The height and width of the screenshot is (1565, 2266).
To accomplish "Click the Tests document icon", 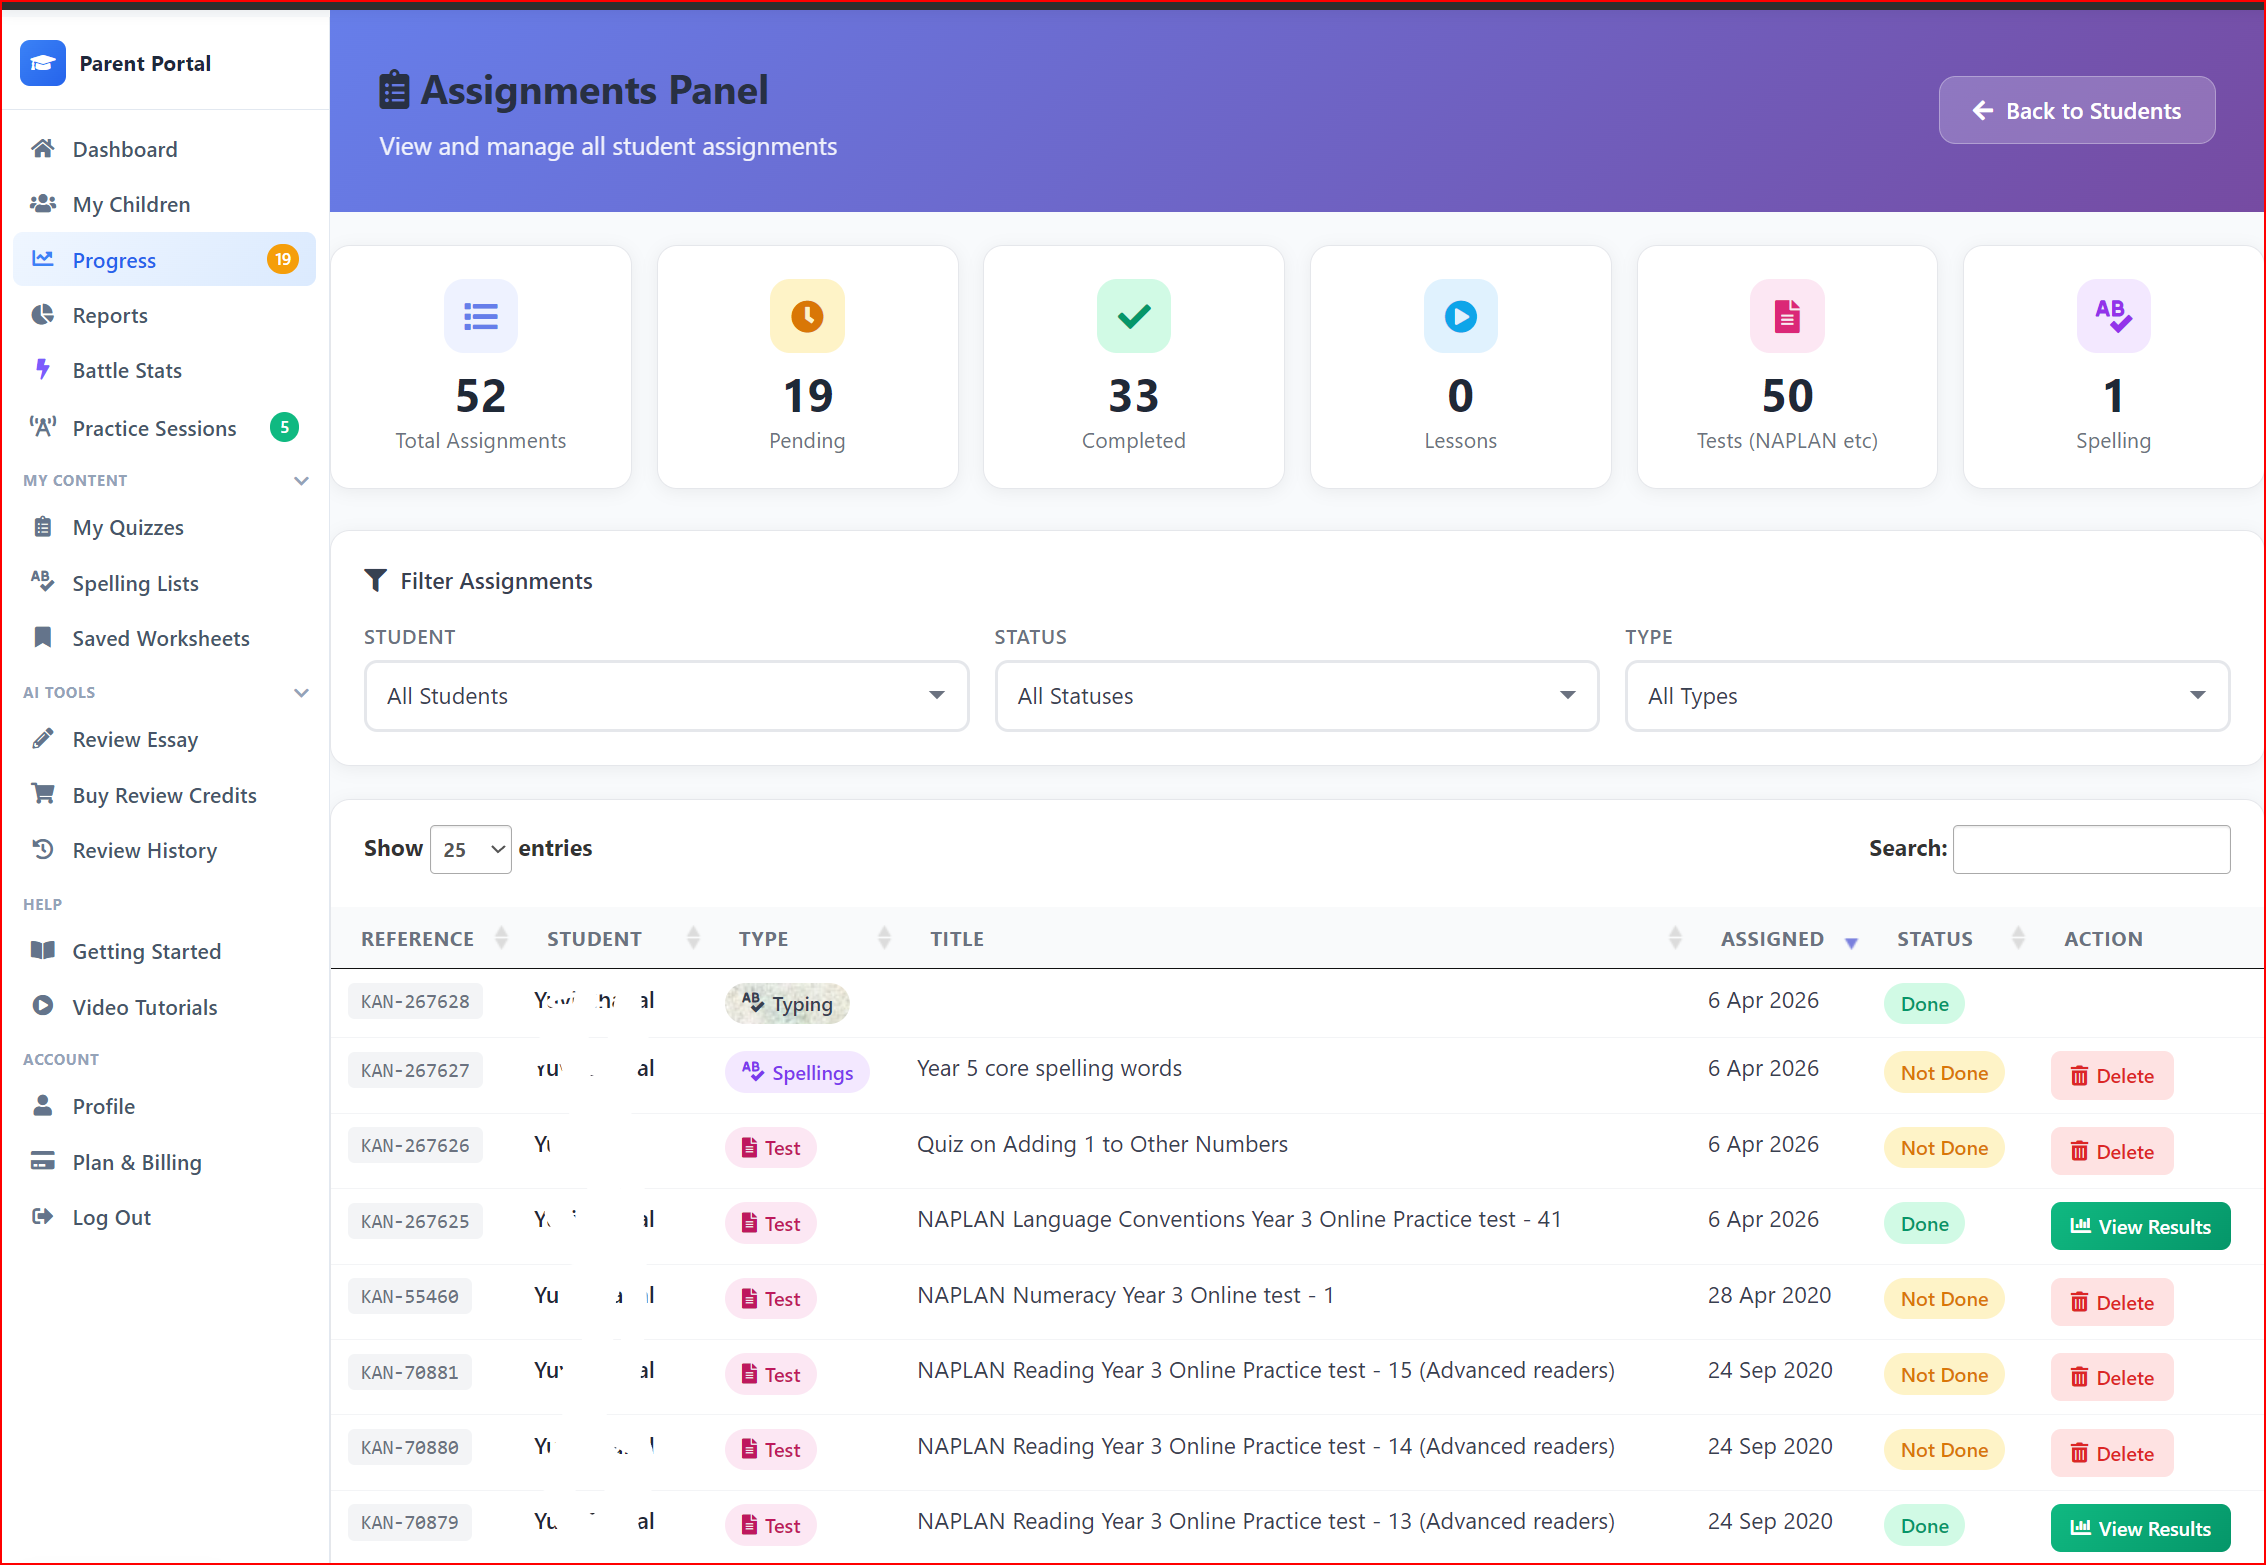I will (1787, 317).
